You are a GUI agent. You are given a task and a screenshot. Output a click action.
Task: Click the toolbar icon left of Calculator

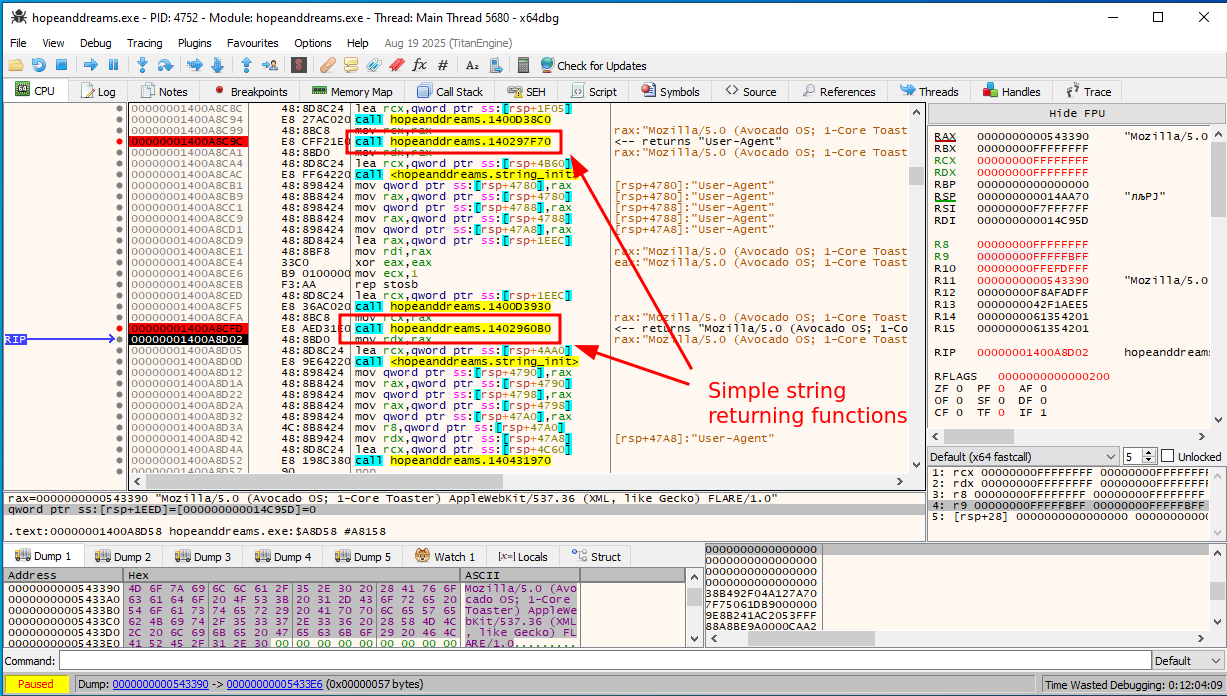click(495, 65)
